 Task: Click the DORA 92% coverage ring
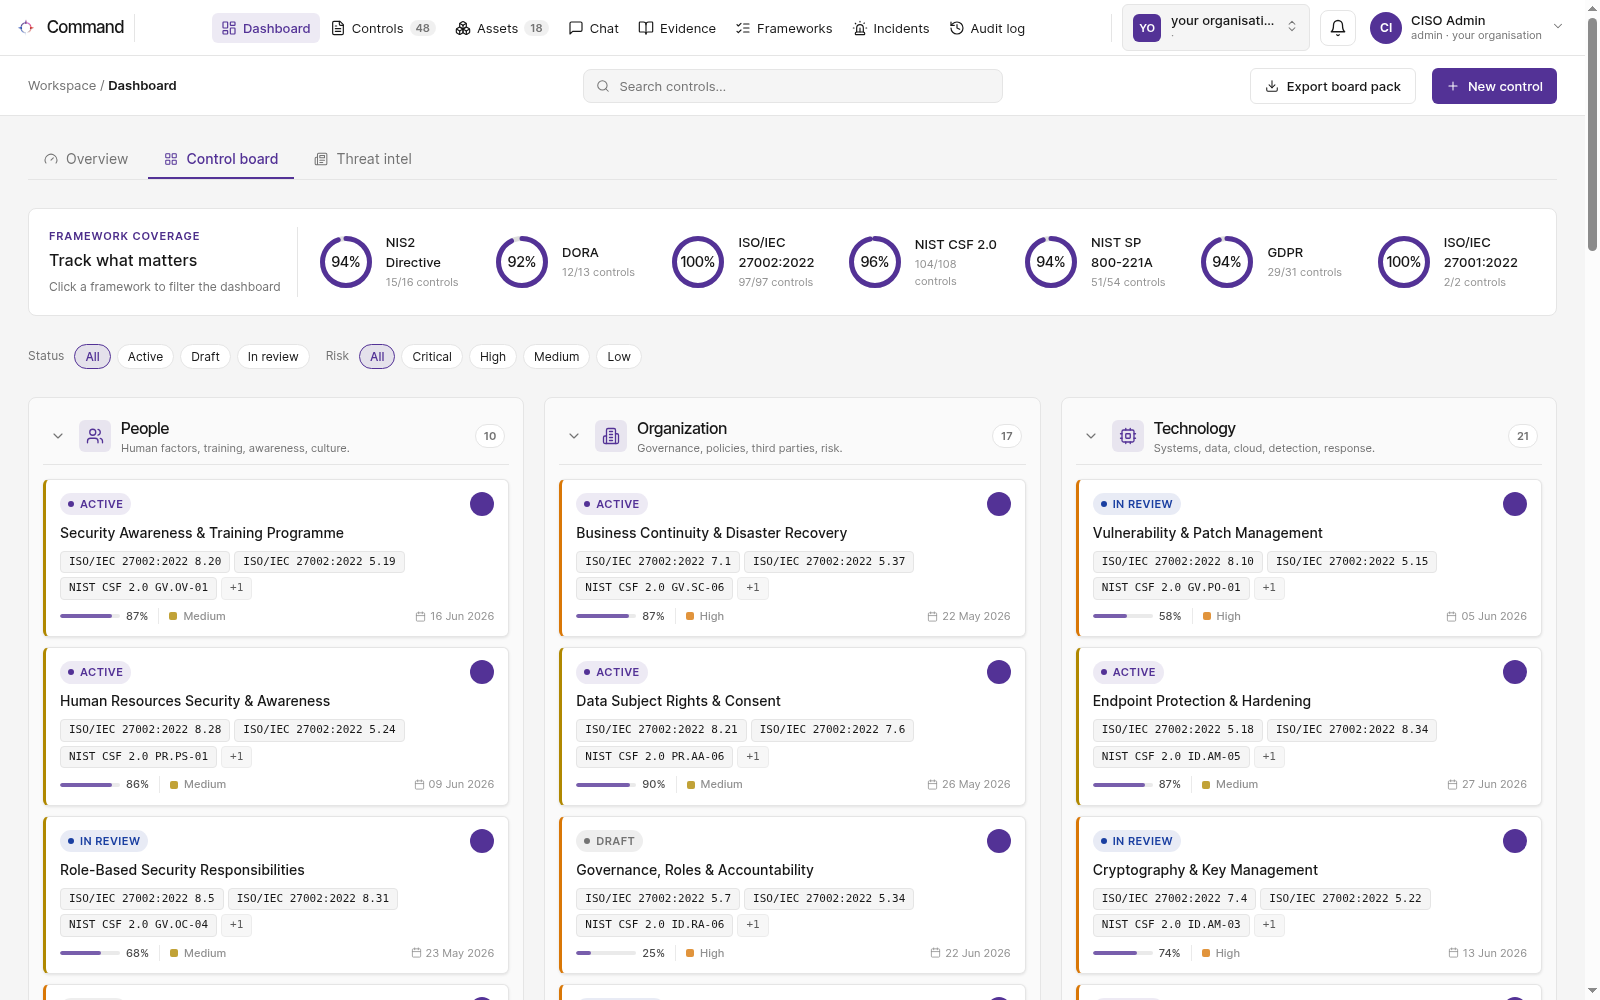[522, 262]
